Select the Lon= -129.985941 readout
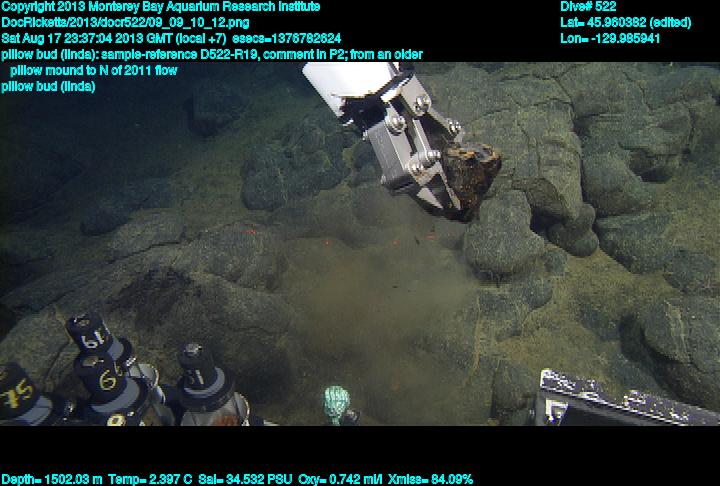Viewport: 720px width, 486px height. tap(610, 38)
